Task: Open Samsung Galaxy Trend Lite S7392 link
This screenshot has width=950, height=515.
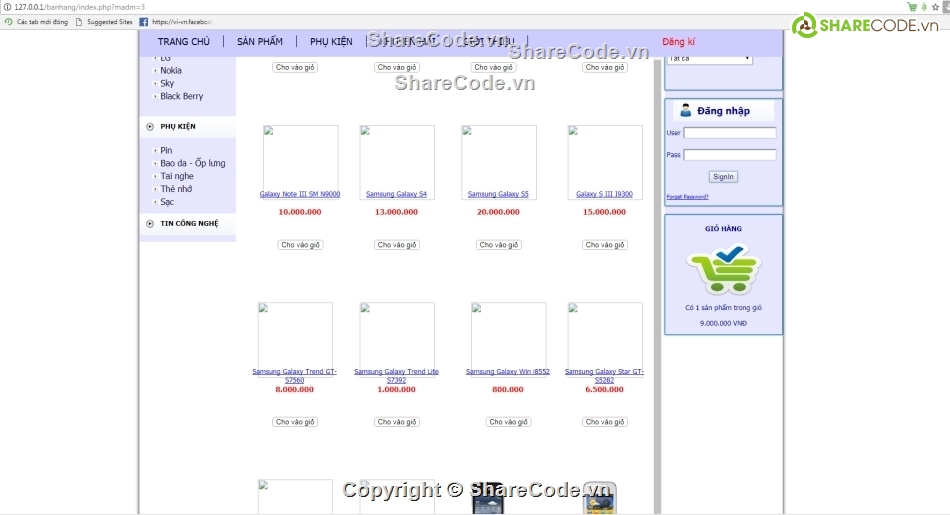Action: pyautogui.click(x=396, y=376)
